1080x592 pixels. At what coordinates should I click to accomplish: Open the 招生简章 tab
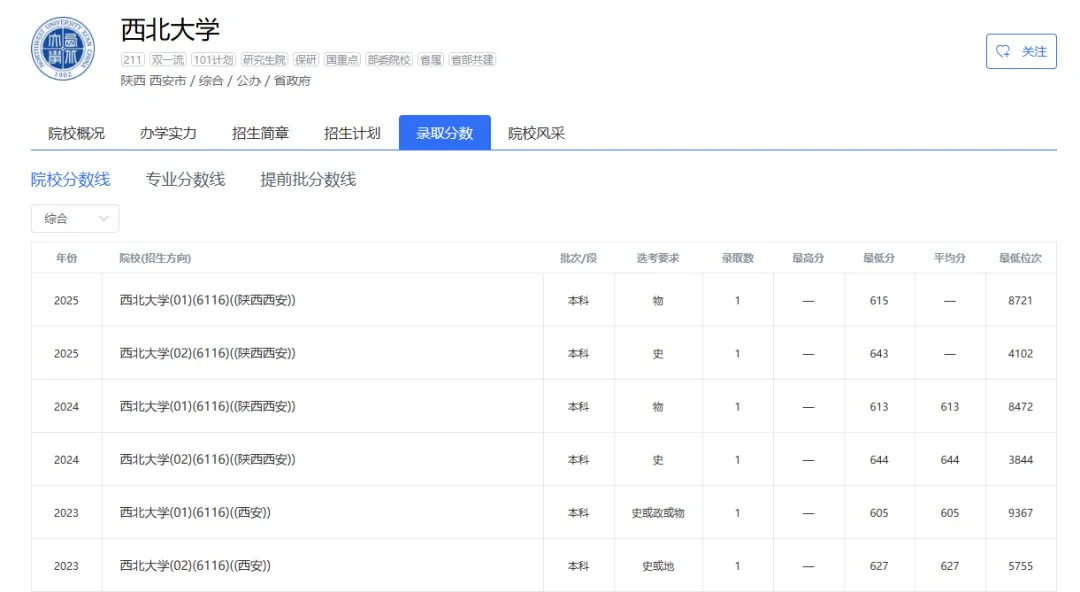pos(260,133)
